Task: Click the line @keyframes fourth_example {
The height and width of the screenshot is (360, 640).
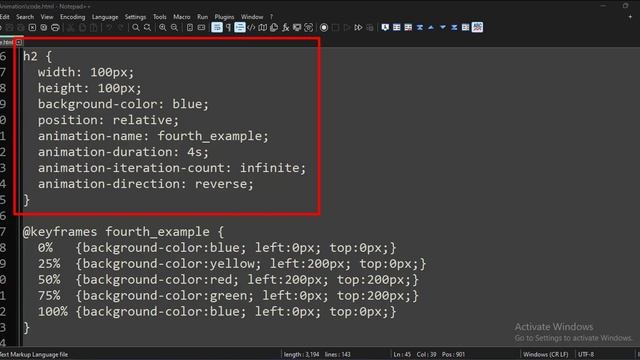Action: tap(123, 232)
